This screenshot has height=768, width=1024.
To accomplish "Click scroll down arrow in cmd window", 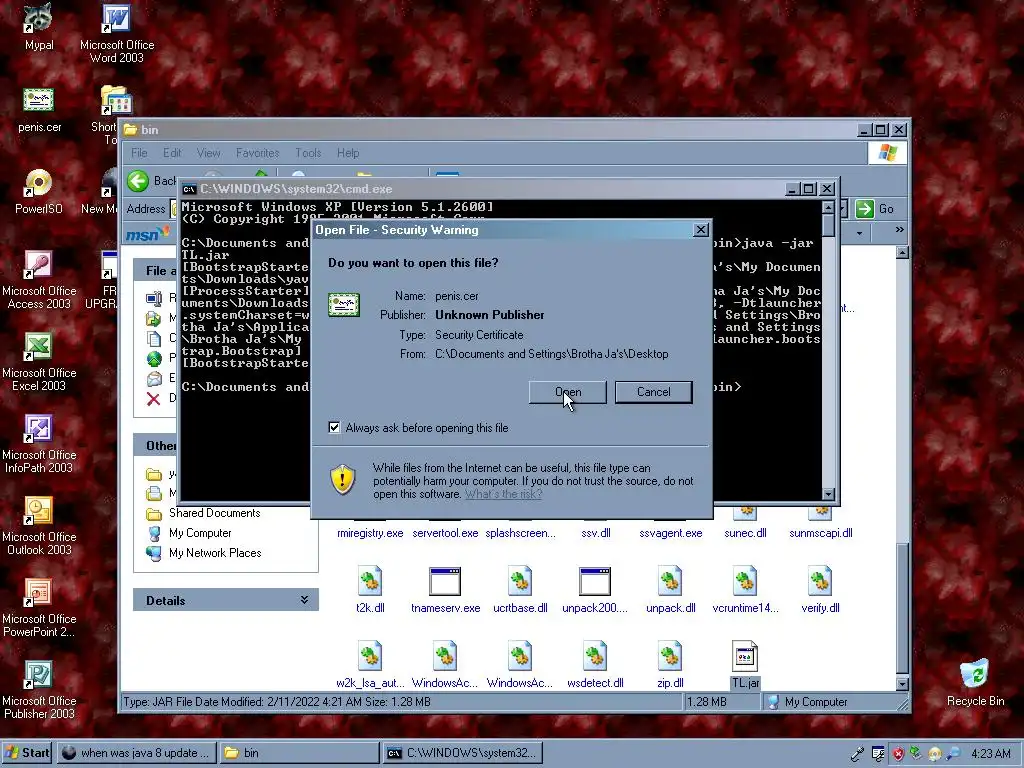I will pos(828,494).
